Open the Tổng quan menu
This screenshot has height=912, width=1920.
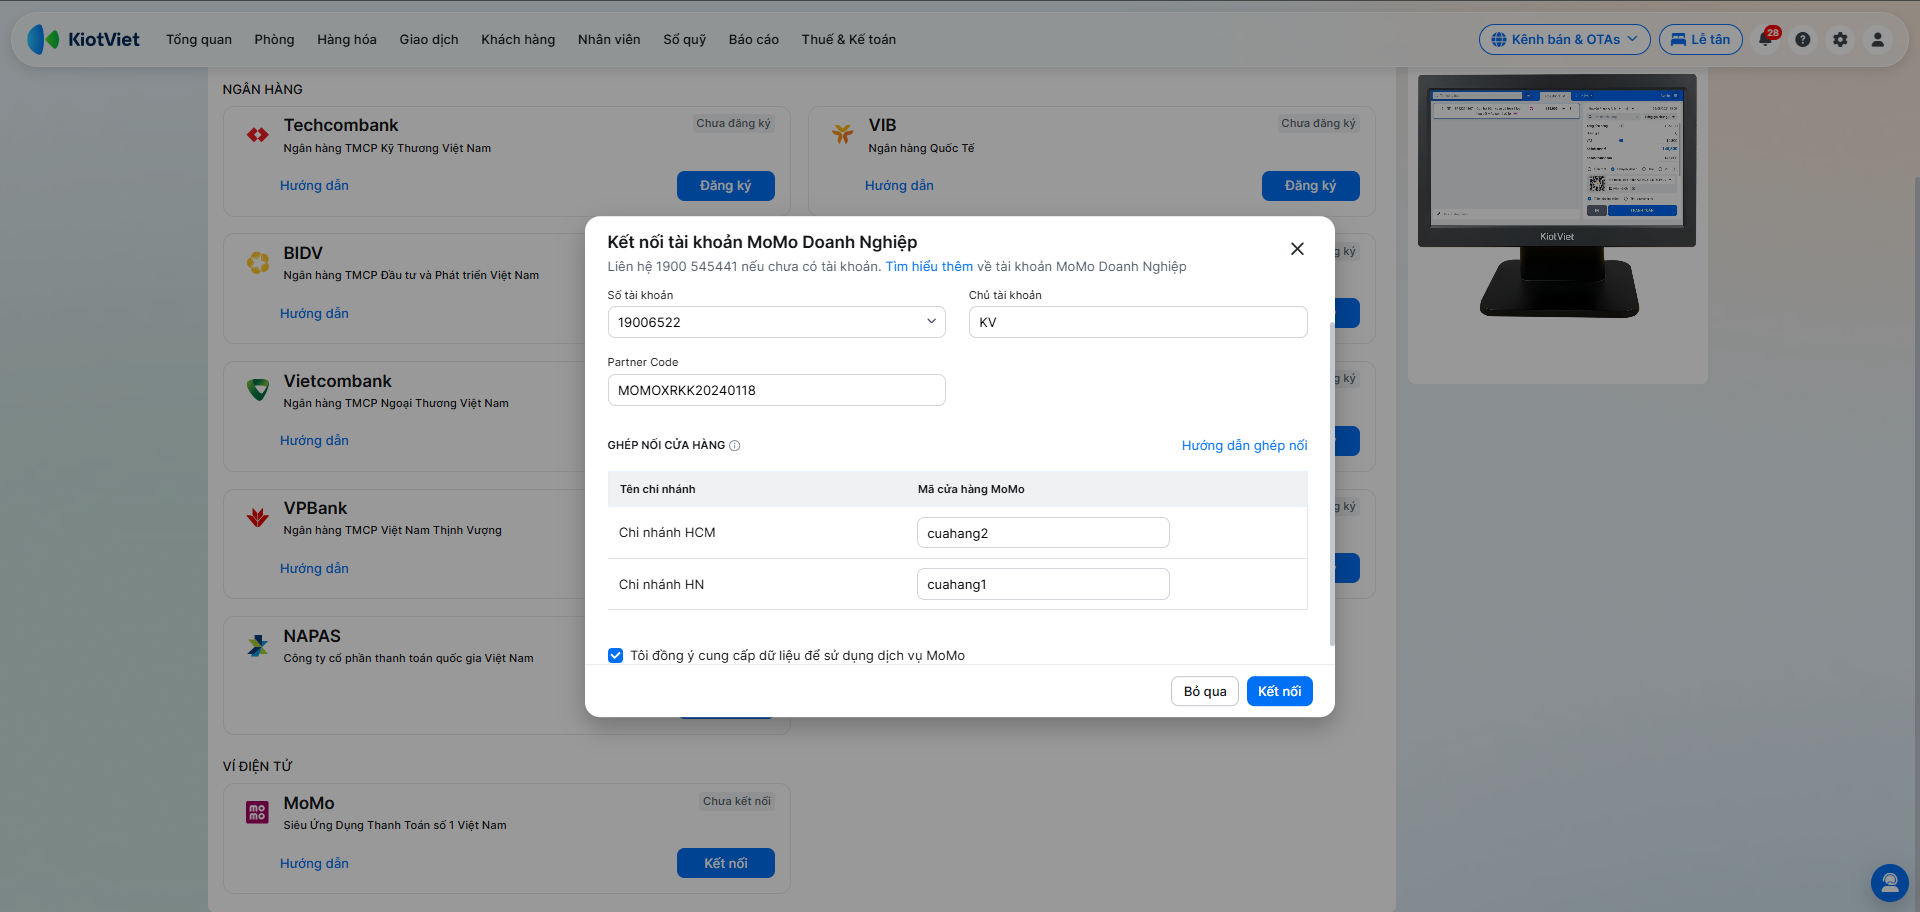[x=199, y=39]
